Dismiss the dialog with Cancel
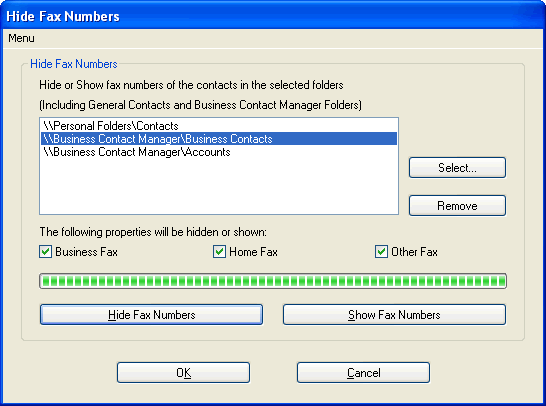546x406 pixels. (364, 373)
